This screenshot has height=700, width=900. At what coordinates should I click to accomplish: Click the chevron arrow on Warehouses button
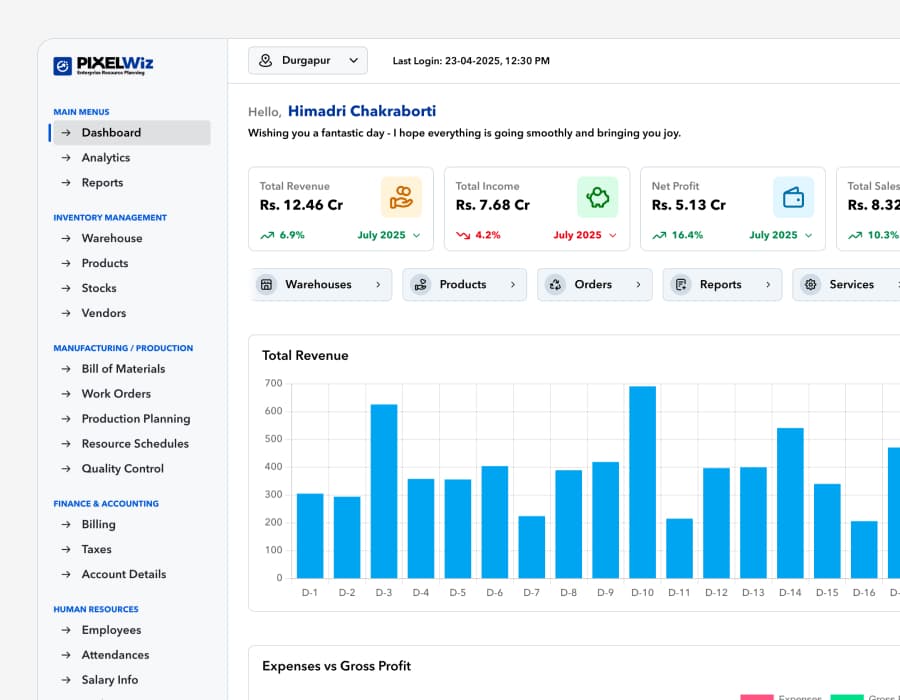click(378, 285)
